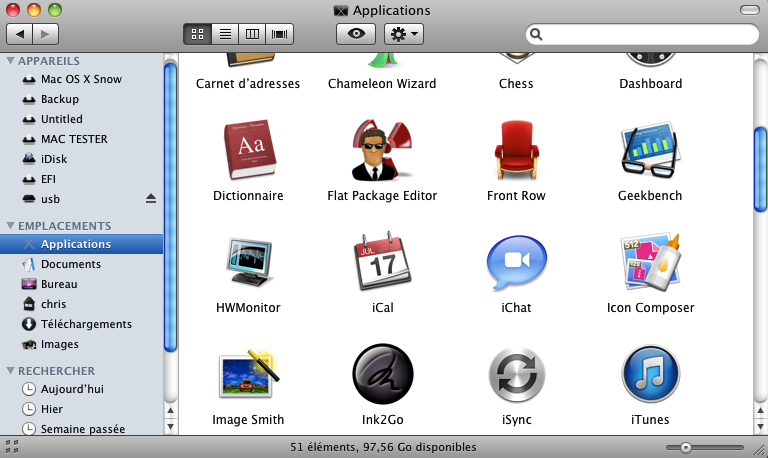Click the Dashboard app label
This screenshot has height=458, width=768.
(650, 84)
